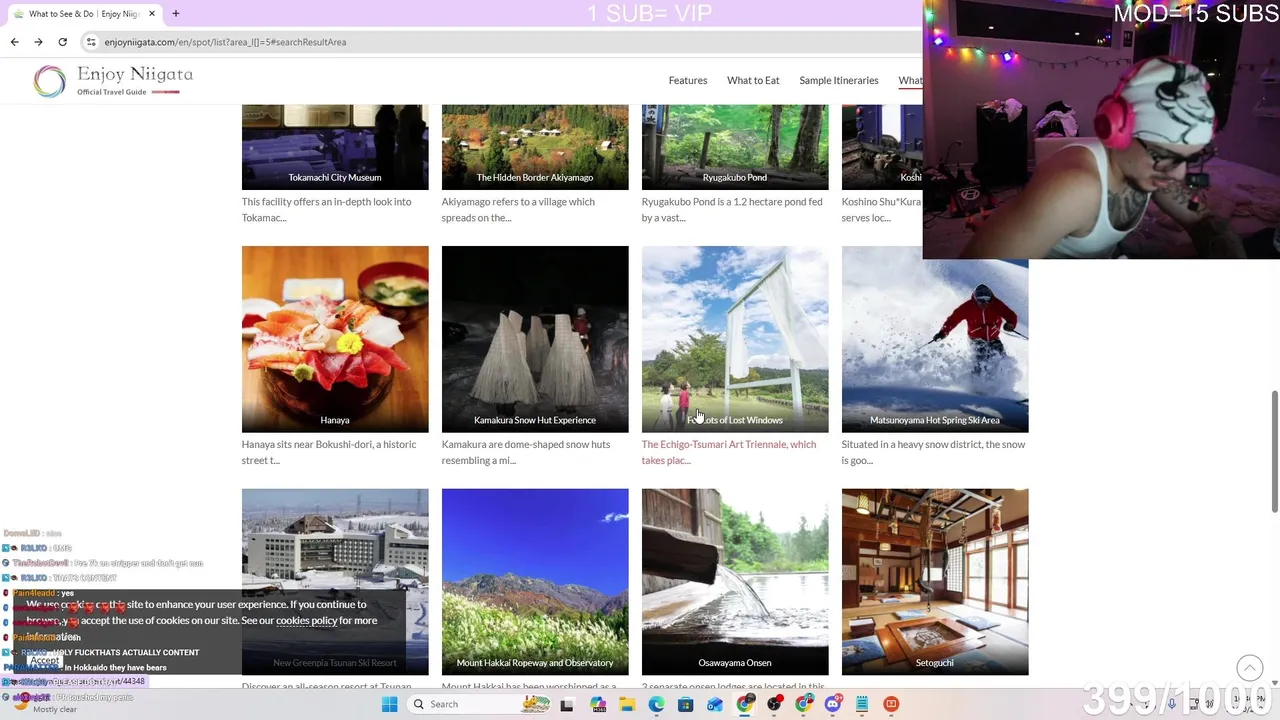Open Task View from the taskbar
This screenshot has width=1280, height=720.
(567, 704)
